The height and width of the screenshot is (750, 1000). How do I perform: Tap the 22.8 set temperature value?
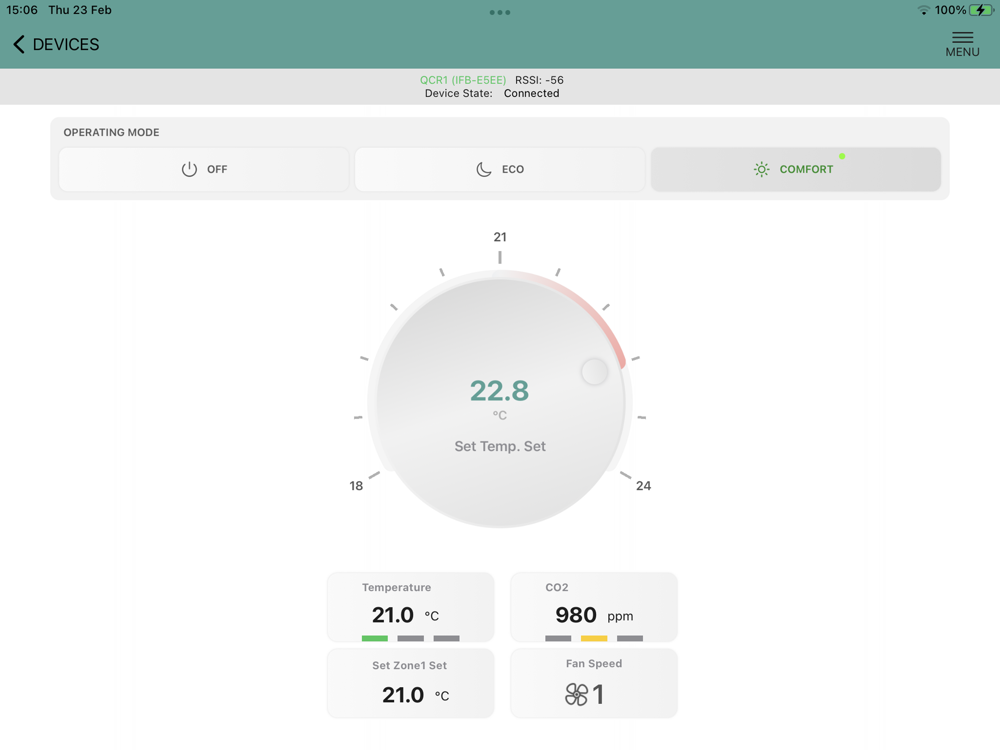pos(499,391)
